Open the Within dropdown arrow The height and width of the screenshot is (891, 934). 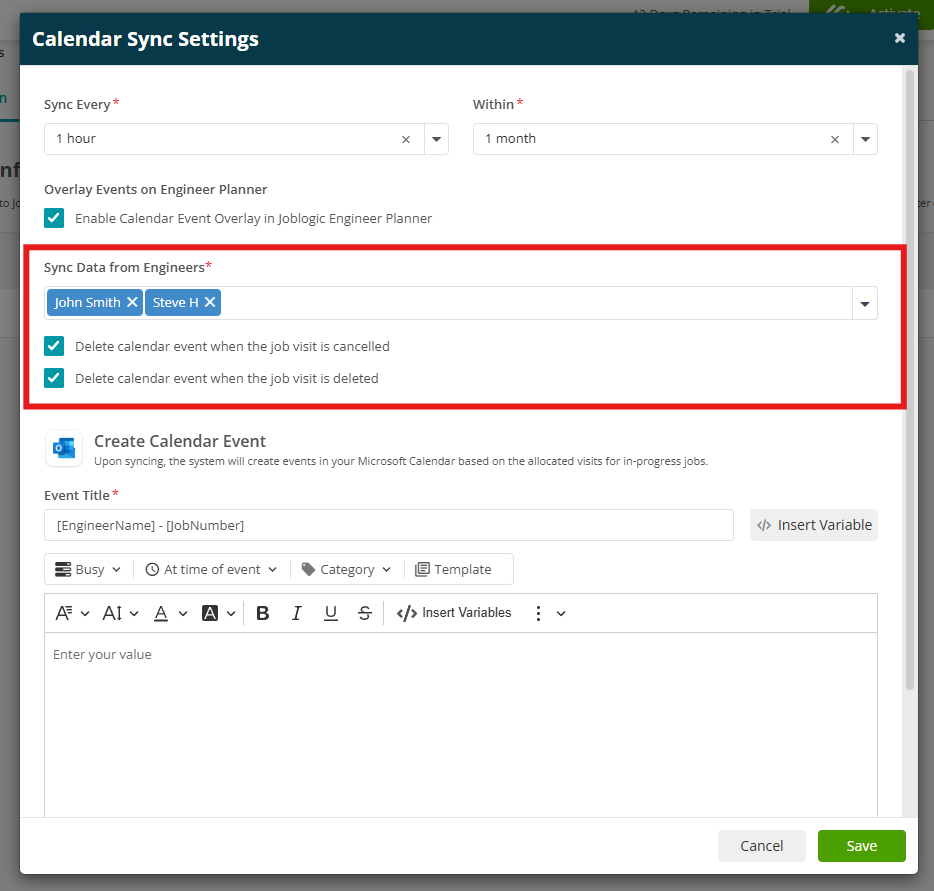pos(865,139)
